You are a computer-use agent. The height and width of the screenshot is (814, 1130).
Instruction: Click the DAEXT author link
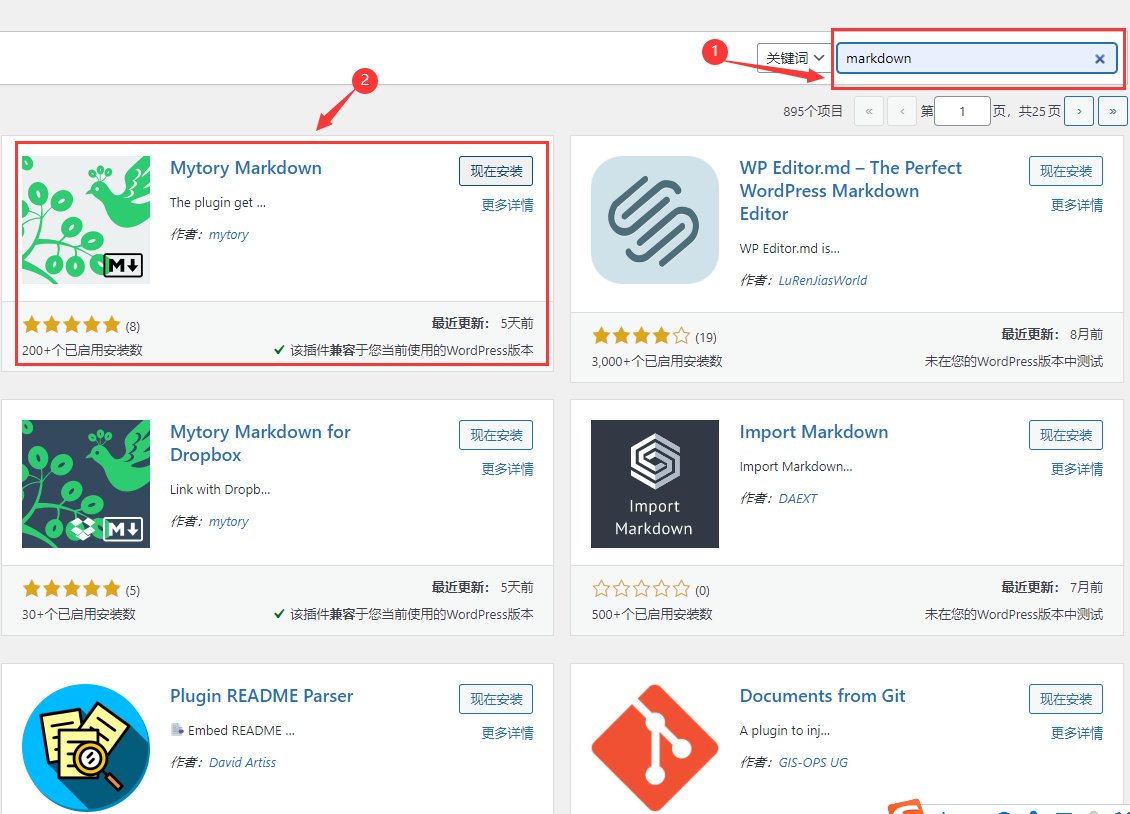pos(797,497)
